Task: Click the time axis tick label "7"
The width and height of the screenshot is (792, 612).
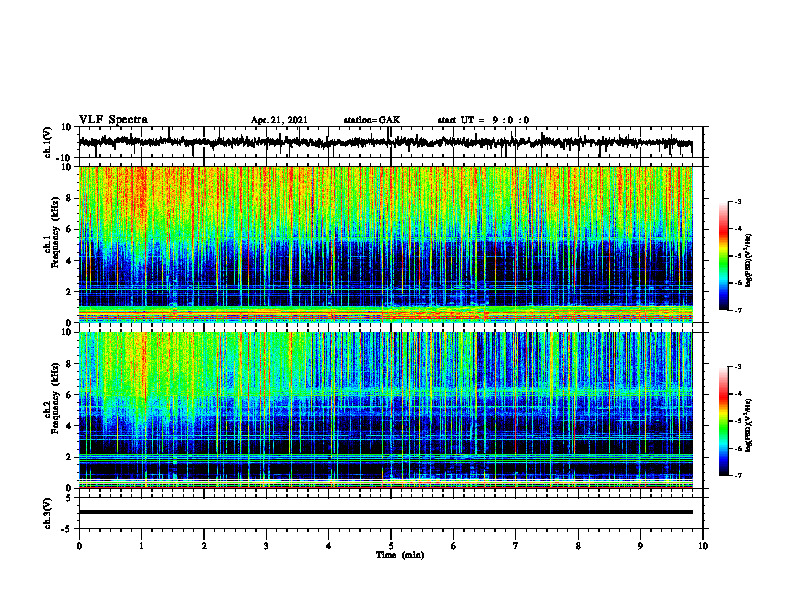Action: (x=516, y=546)
